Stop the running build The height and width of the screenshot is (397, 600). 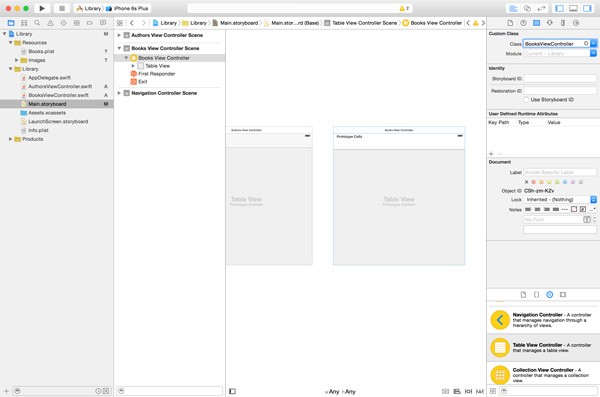[x=62, y=8]
